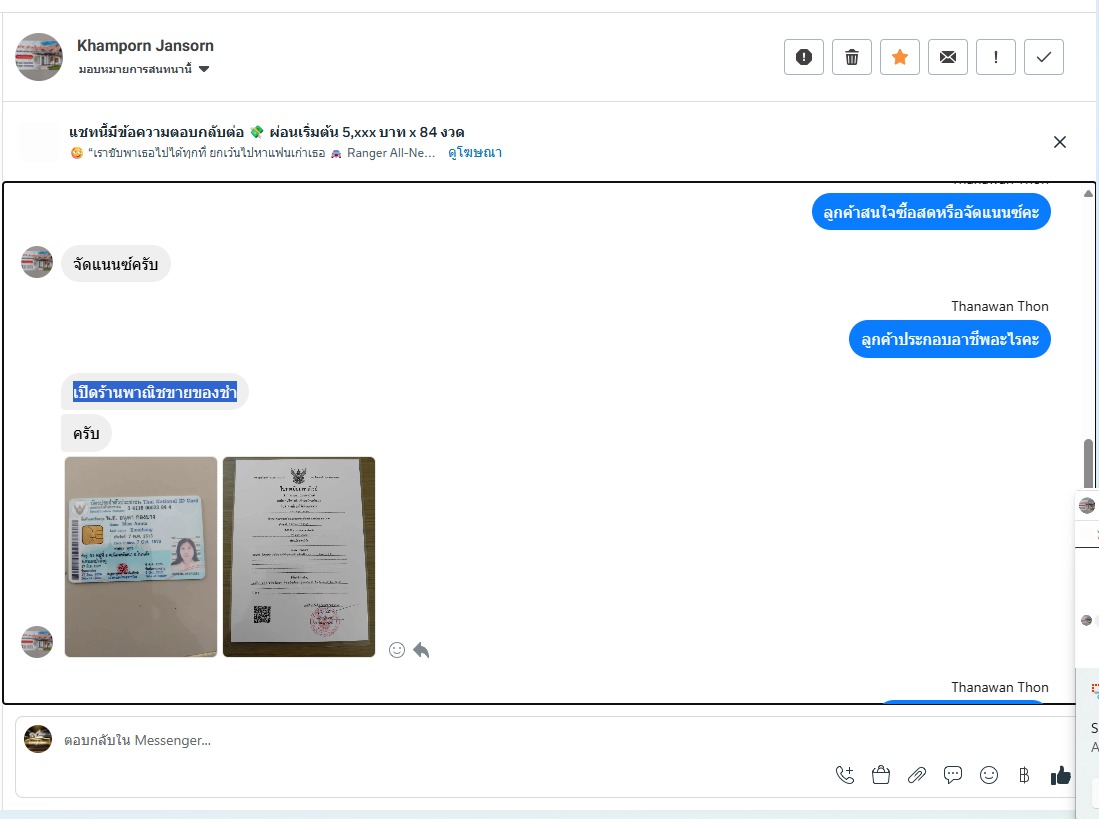The image size is (1099, 819).
Task: Open the assign conversation dropdown
Action: [144, 69]
